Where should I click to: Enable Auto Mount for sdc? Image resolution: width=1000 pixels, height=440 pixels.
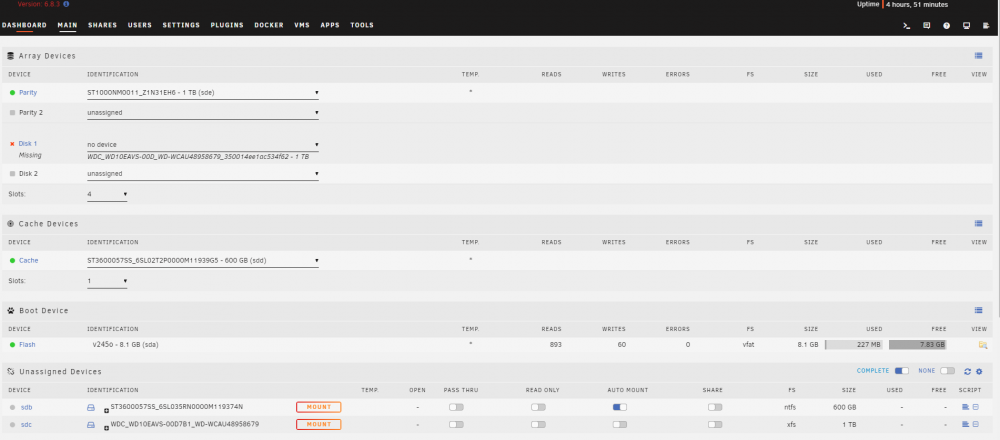[x=620, y=424]
